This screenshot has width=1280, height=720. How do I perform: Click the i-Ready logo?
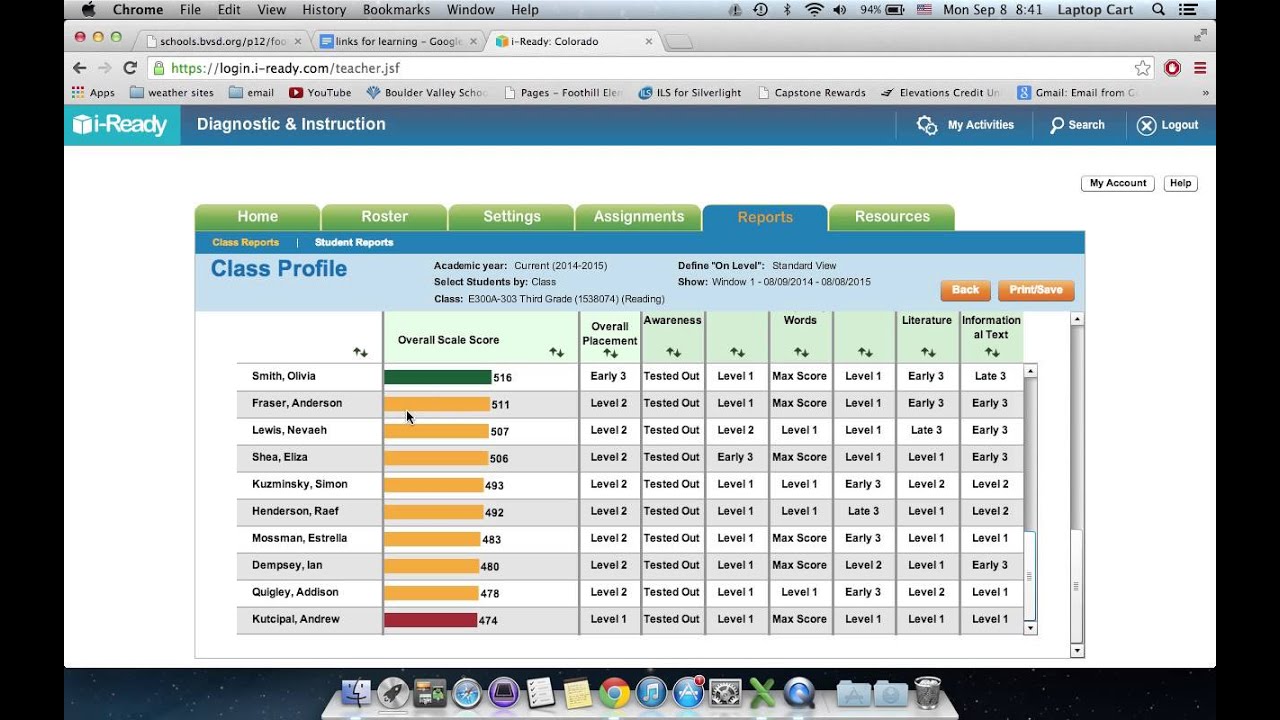121,125
